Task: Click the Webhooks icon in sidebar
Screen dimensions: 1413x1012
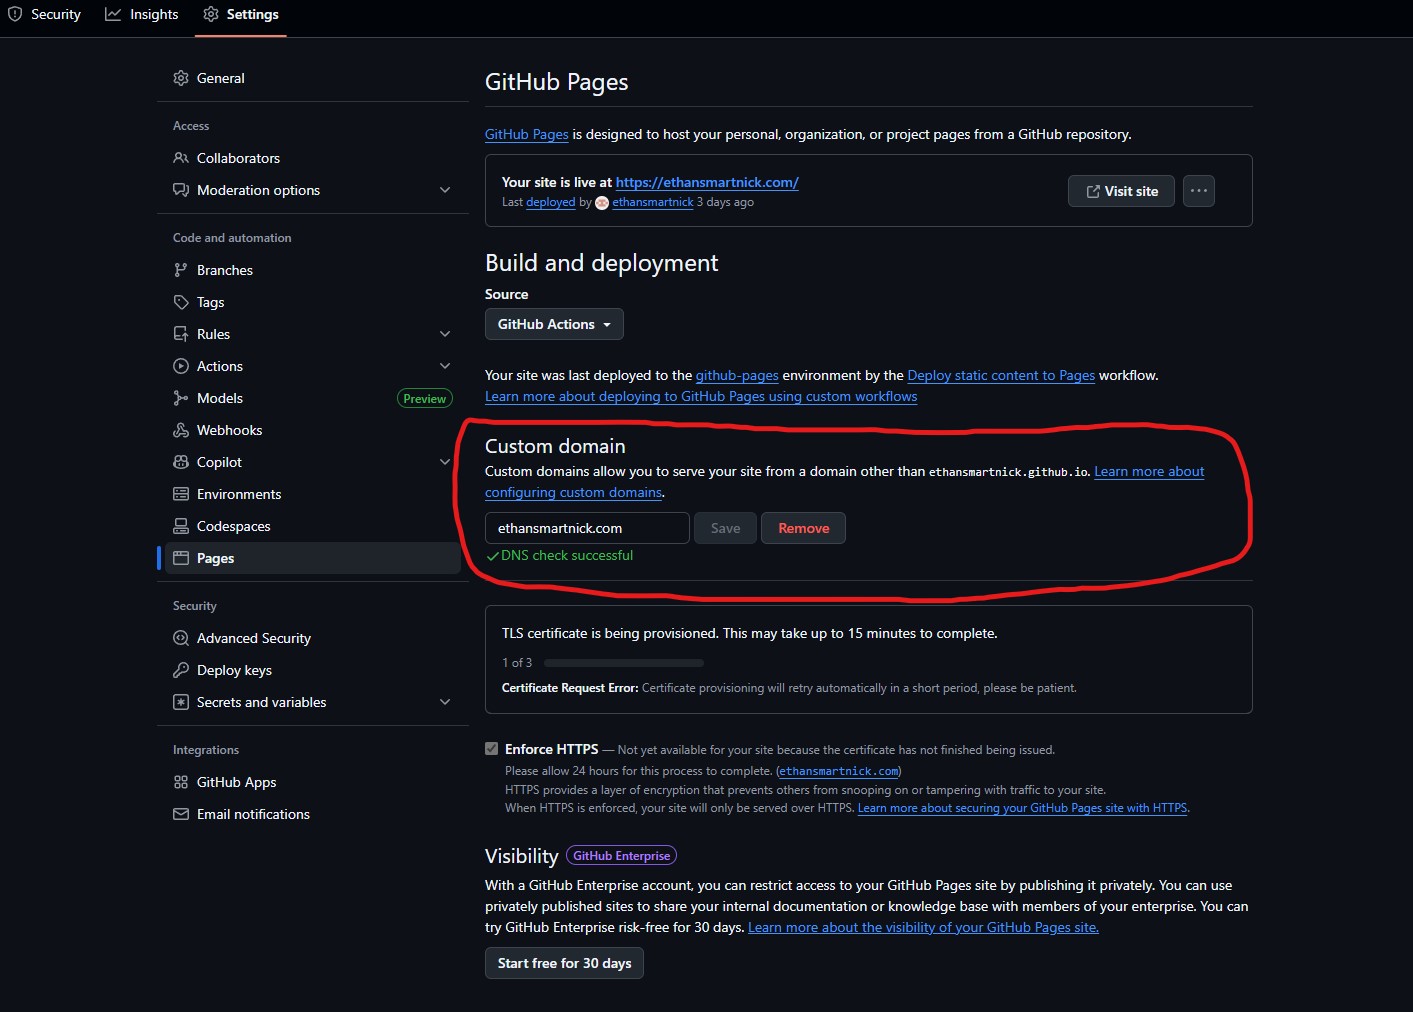Action: click(x=181, y=430)
